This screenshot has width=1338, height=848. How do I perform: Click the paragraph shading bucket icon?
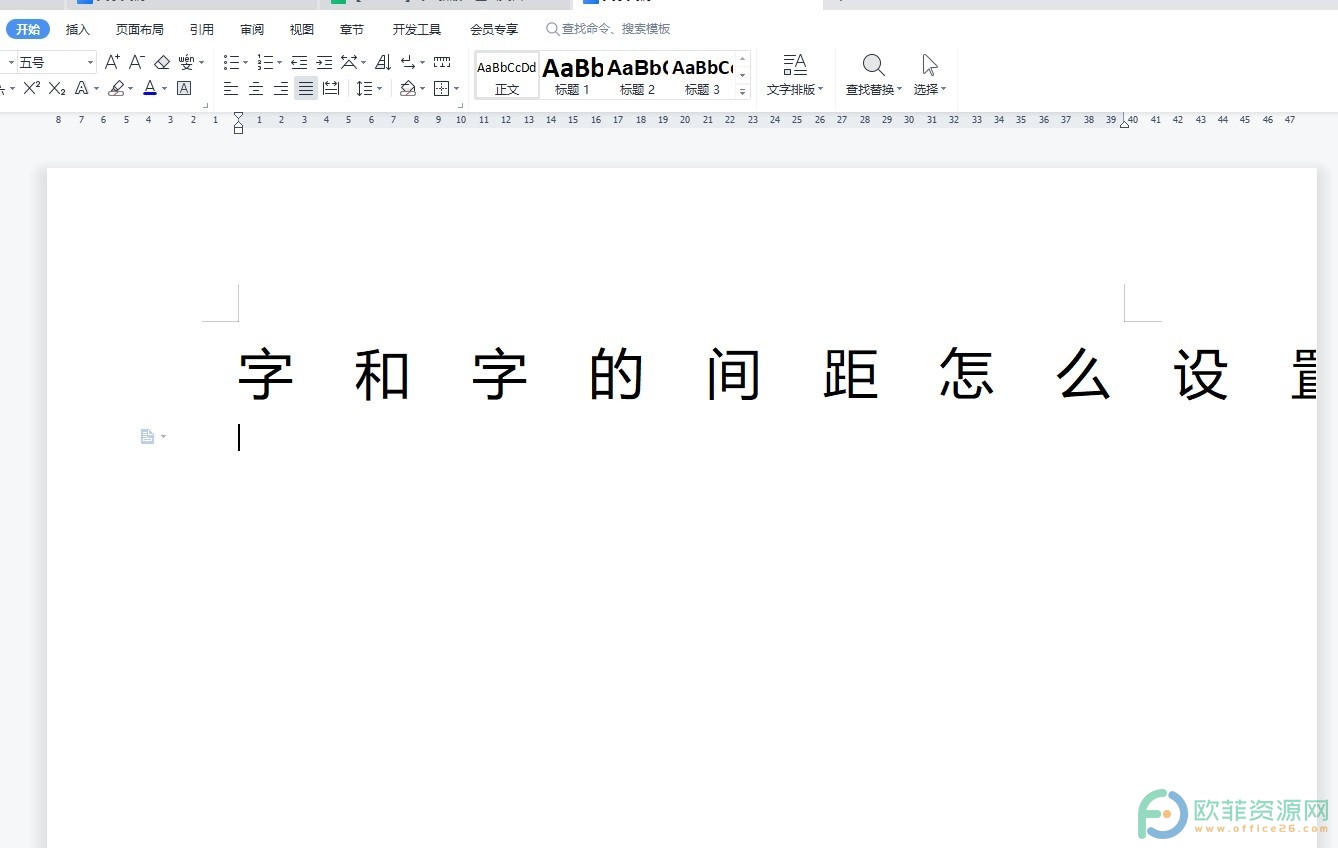(x=407, y=88)
